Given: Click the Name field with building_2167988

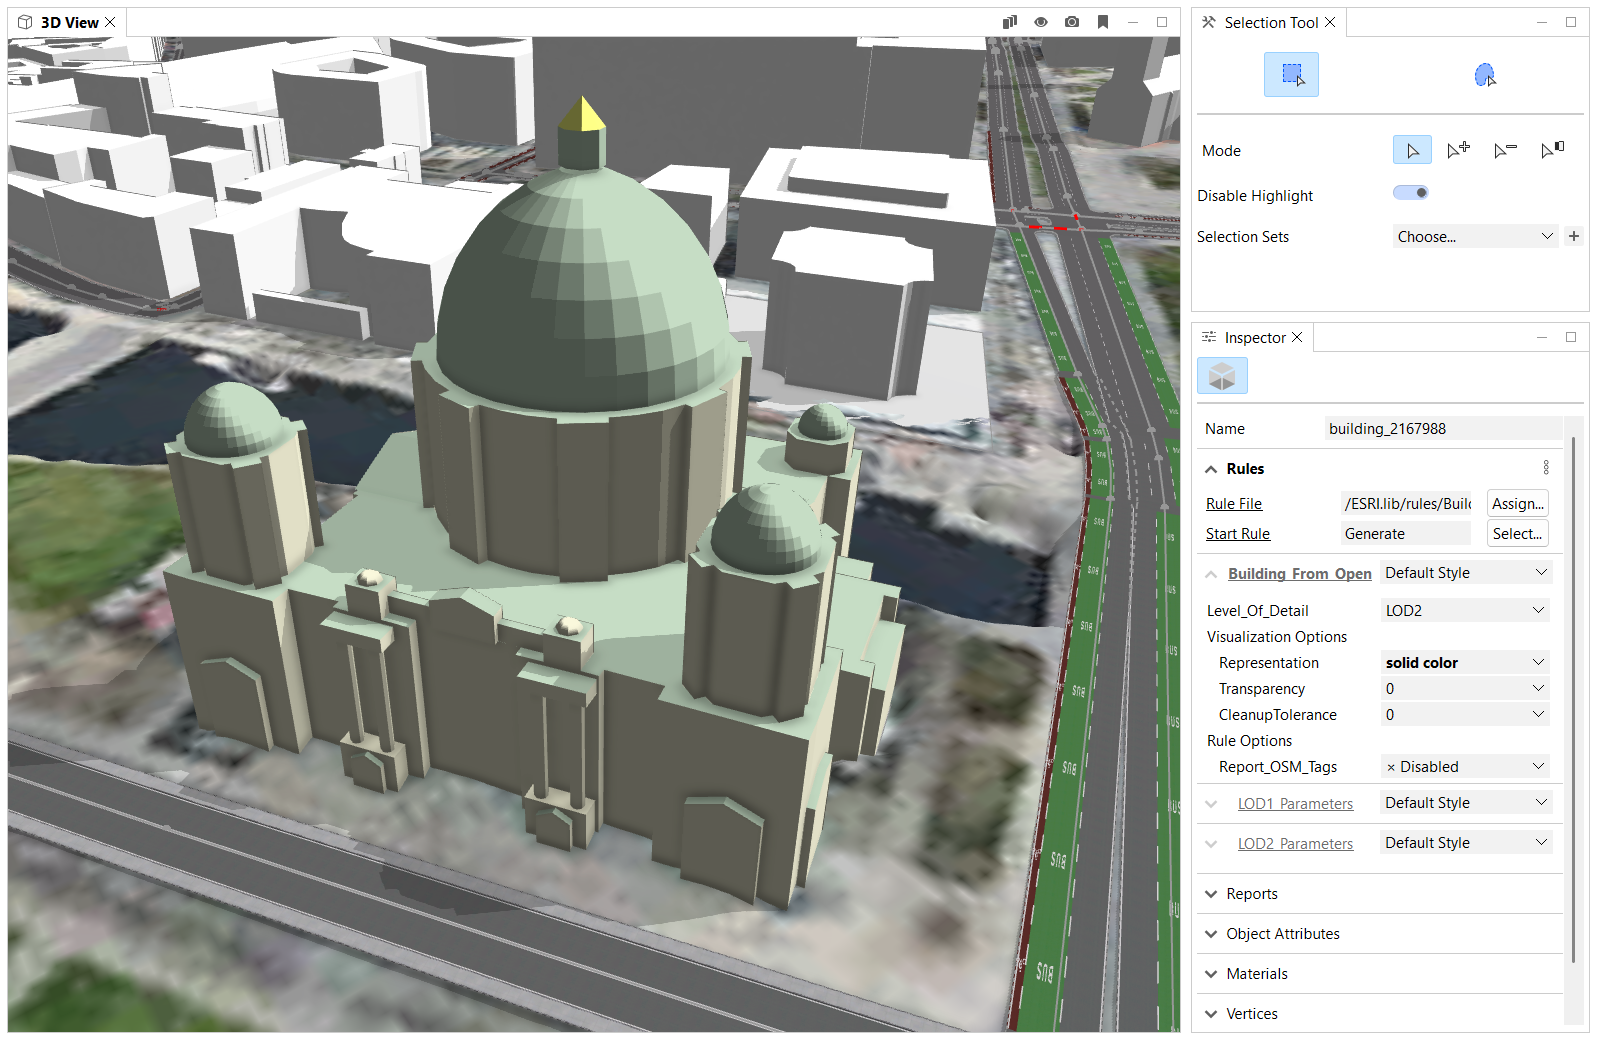Looking at the screenshot, I should 1441,429.
